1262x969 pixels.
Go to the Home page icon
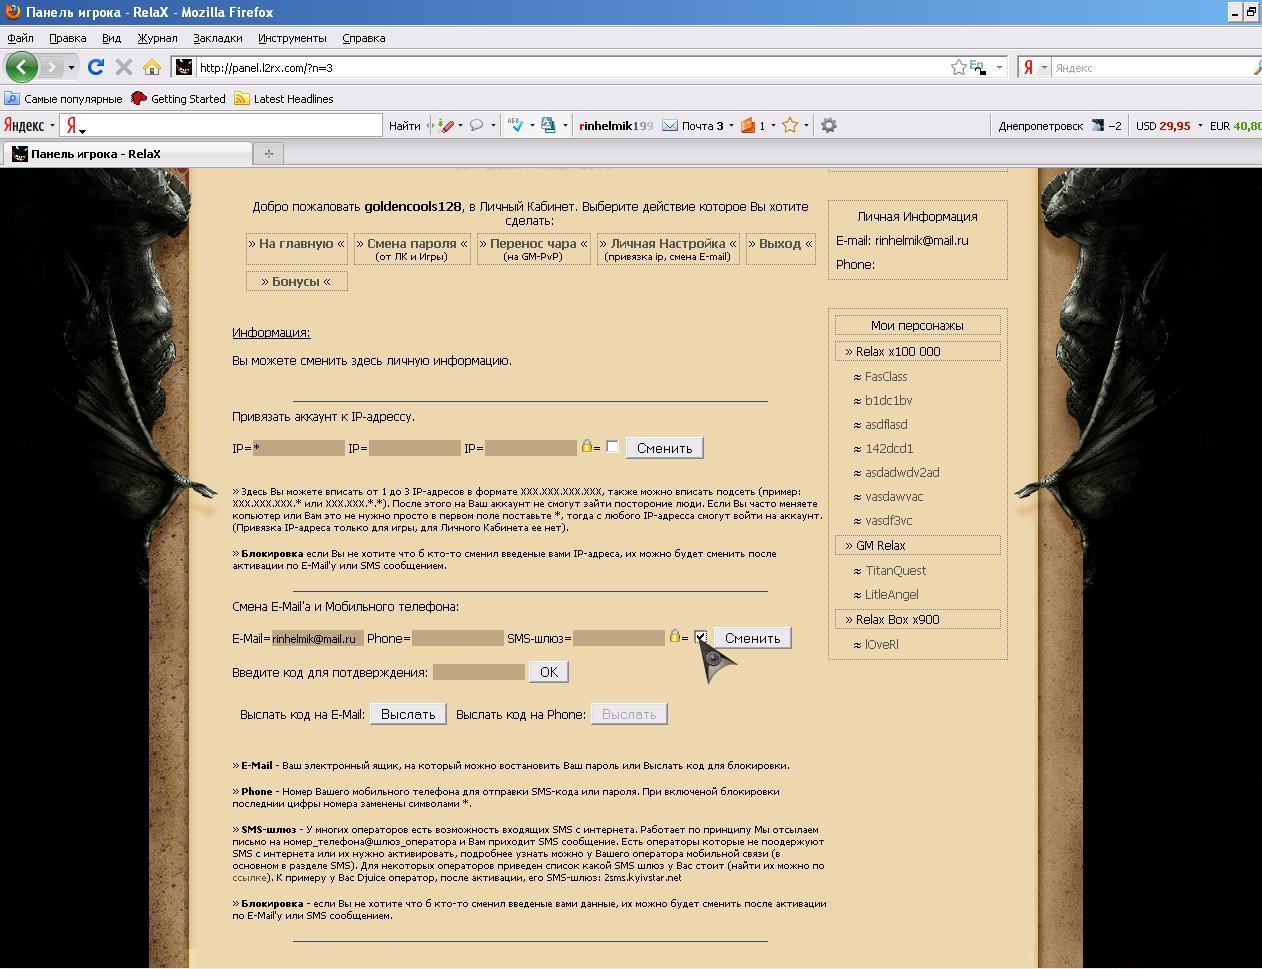point(152,67)
